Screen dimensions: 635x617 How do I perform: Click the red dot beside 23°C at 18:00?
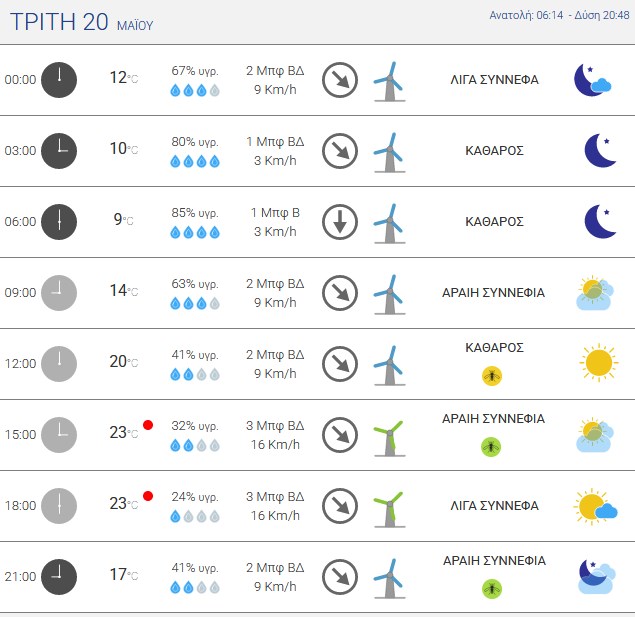point(148,496)
